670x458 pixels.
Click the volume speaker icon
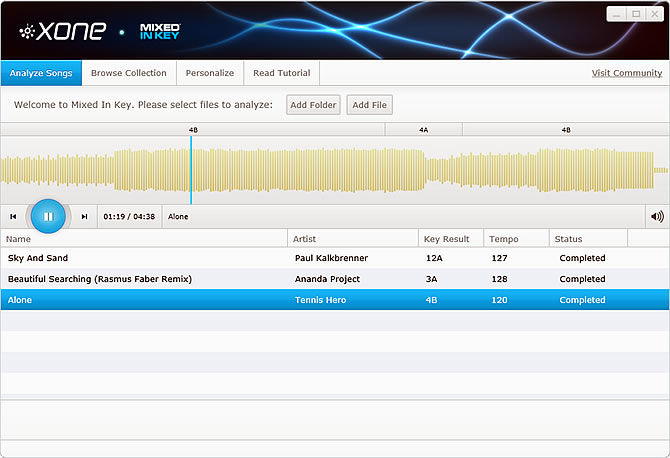click(x=657, y=217)
